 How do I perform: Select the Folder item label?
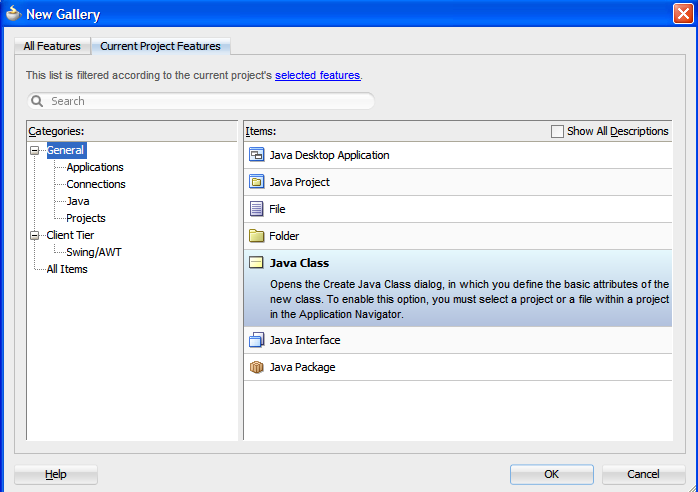point(284,236)
